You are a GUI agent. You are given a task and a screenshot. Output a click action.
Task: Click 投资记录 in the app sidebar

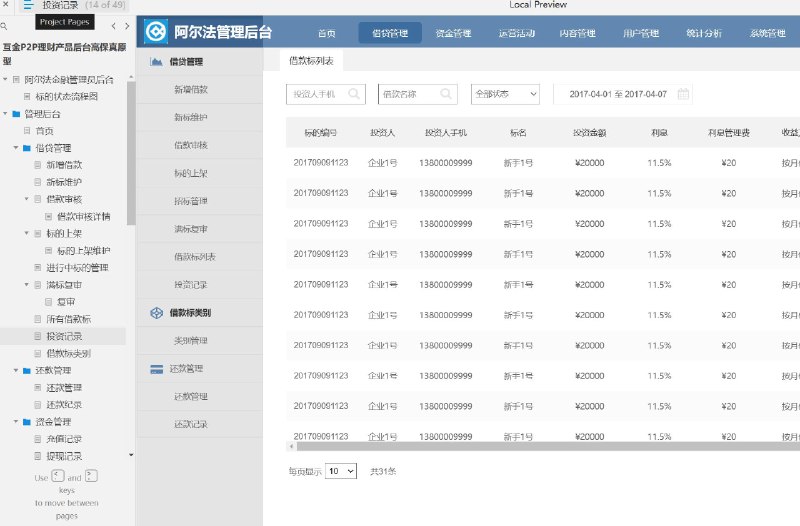191,285
